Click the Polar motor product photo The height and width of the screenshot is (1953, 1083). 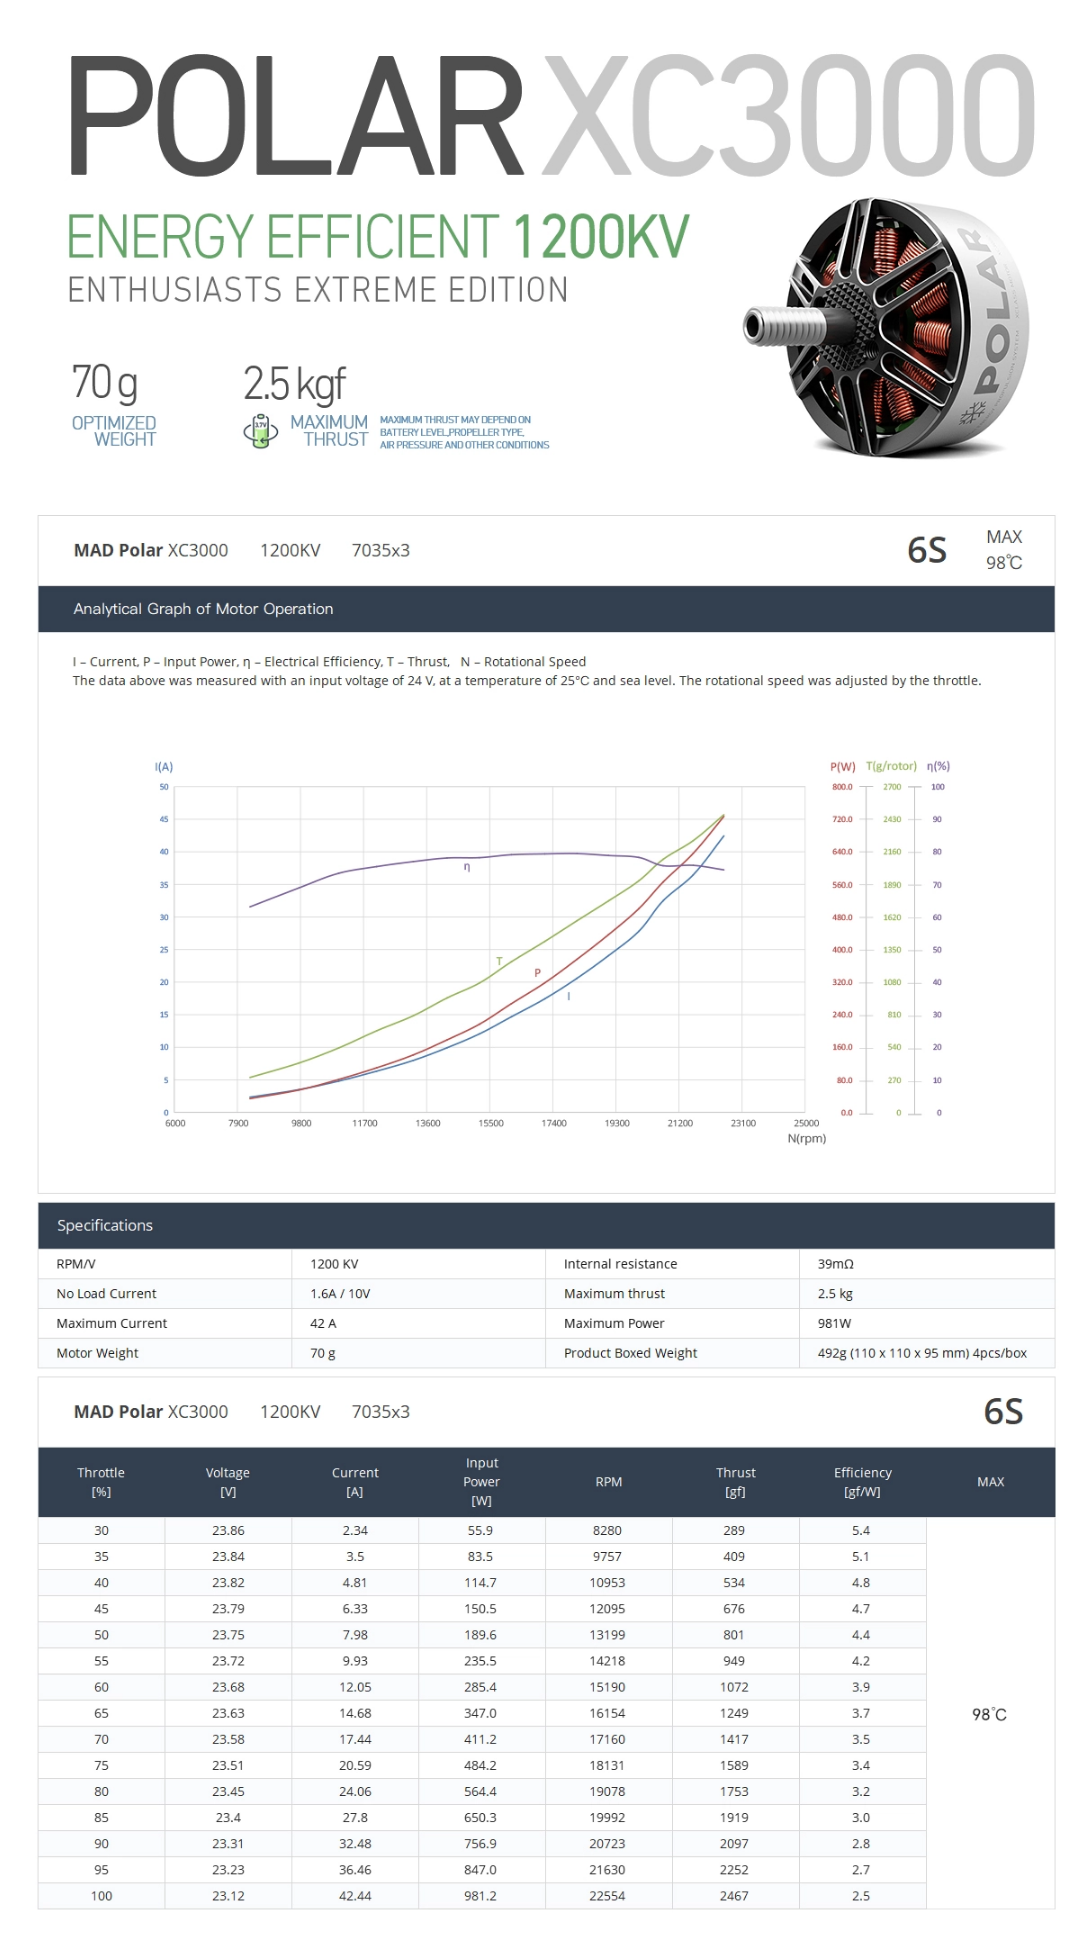886,327
